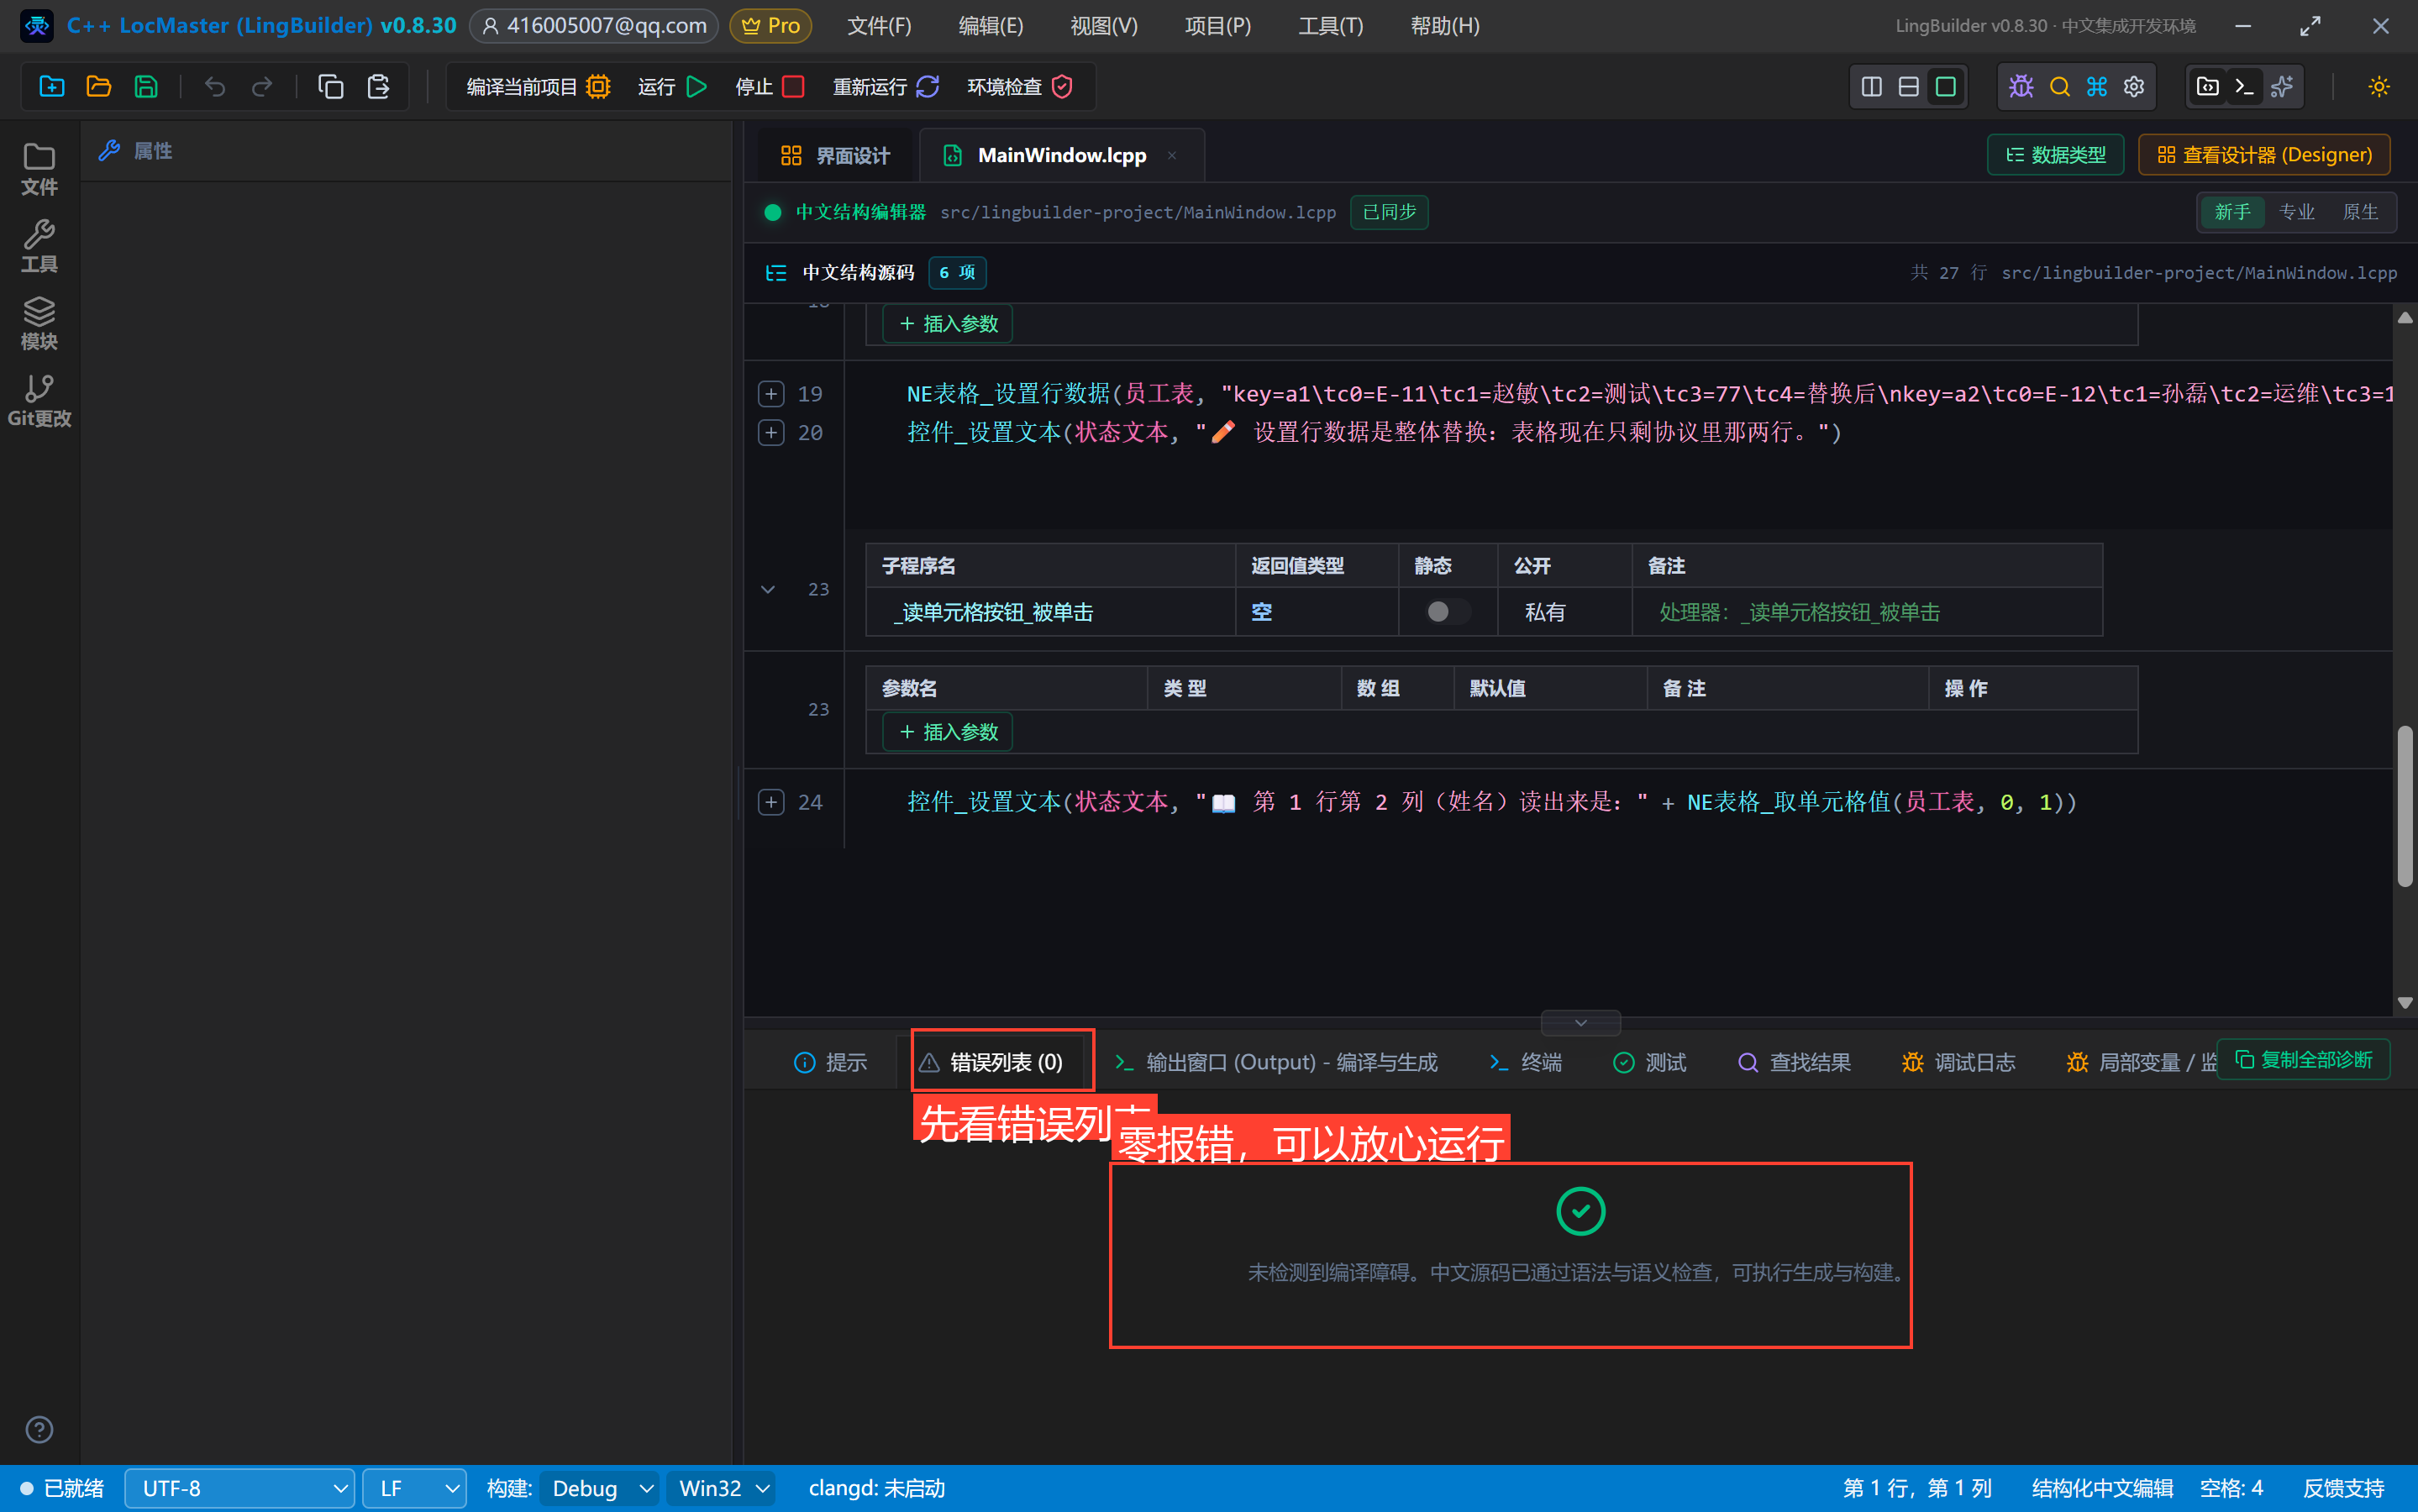Select the 专业 editor mode
The width and height of the screenshot is (2418, 1512).
(2297, 212)
